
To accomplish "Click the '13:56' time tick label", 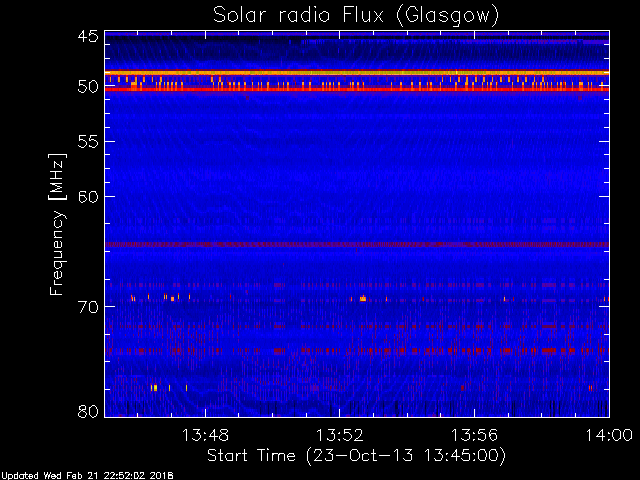I will click(474, 435).
